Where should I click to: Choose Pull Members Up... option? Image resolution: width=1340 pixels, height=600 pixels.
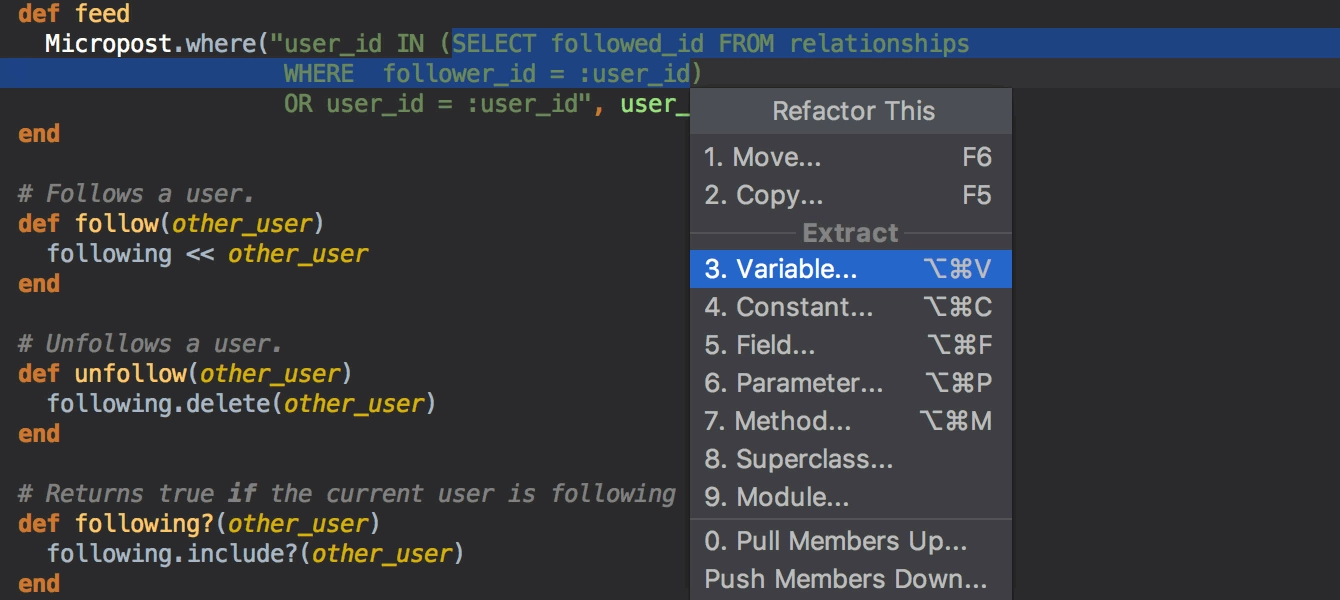(x=850, y=541)
